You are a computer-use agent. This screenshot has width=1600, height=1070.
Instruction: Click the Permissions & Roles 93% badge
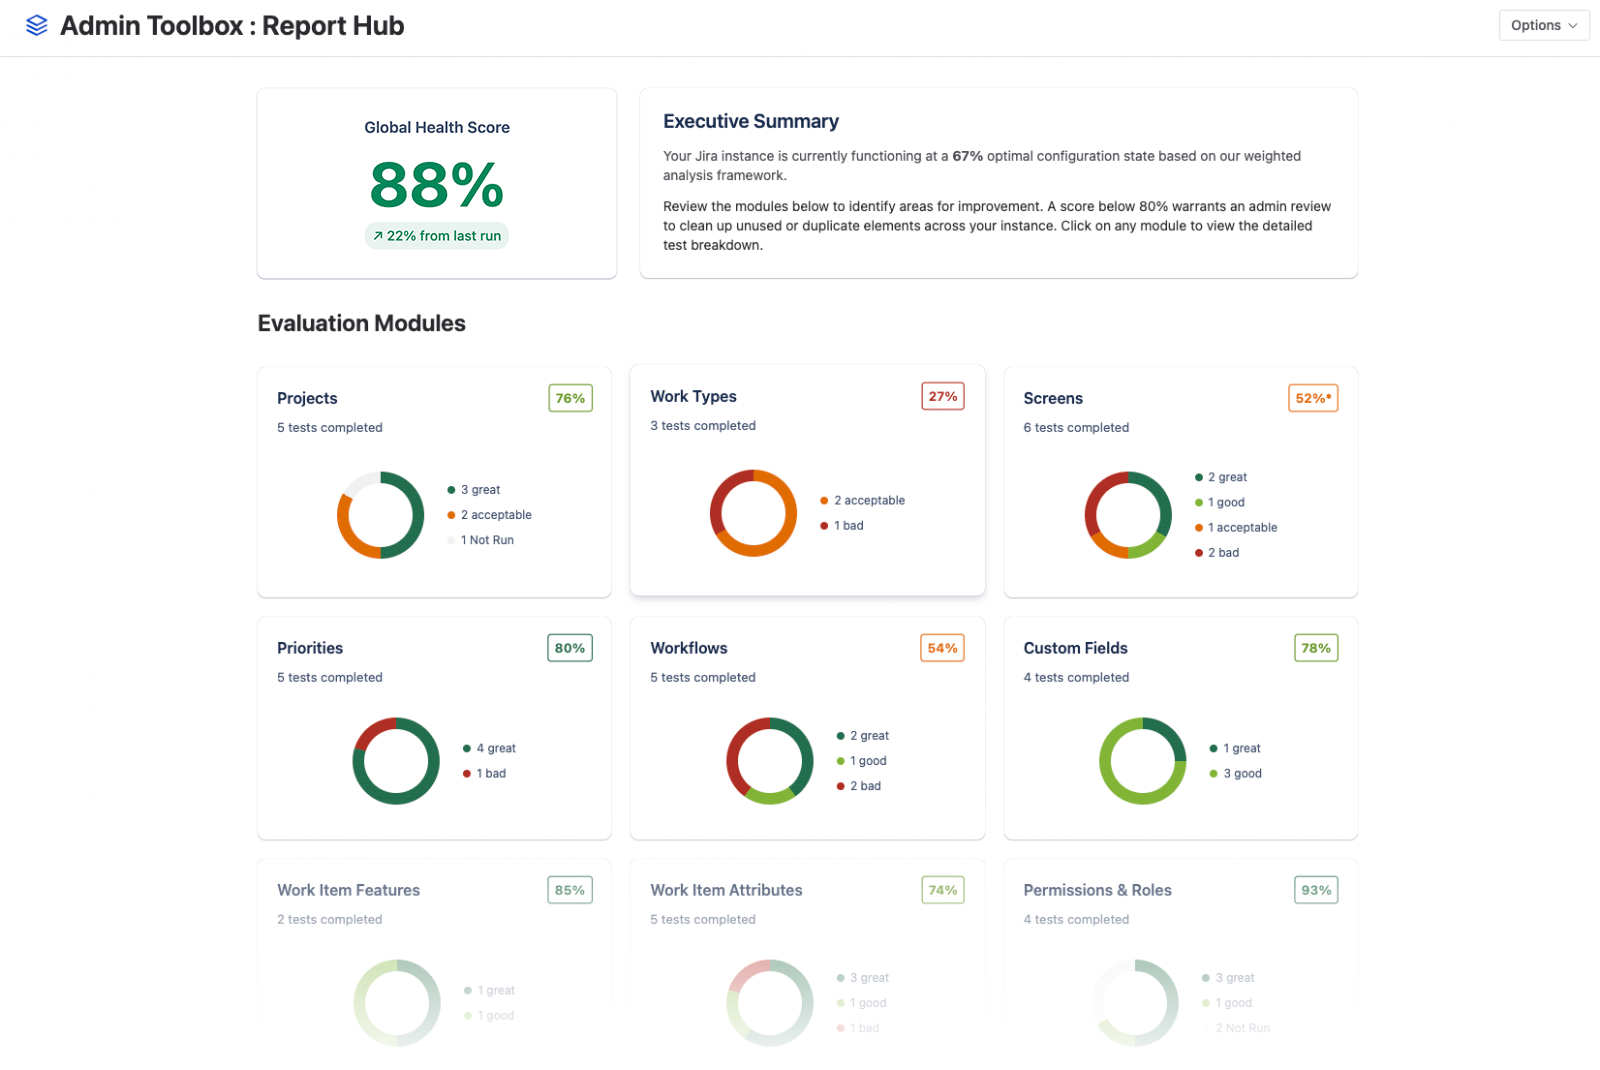[x=1315, y=890]
